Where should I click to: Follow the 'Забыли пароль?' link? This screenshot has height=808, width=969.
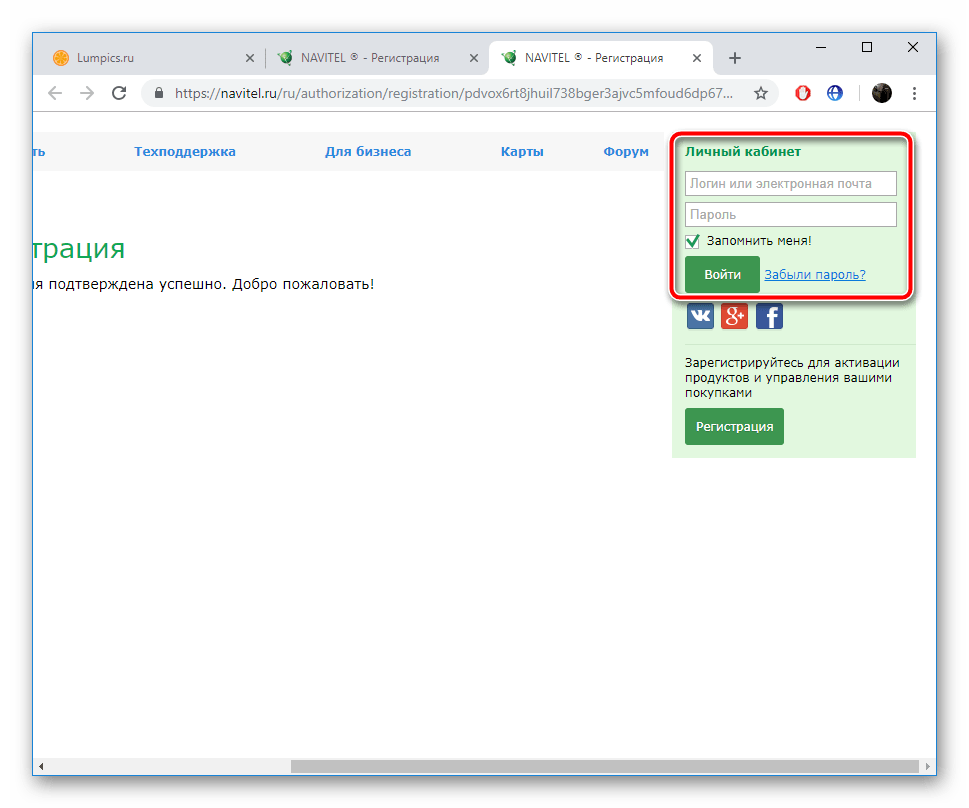coord(815,275)
